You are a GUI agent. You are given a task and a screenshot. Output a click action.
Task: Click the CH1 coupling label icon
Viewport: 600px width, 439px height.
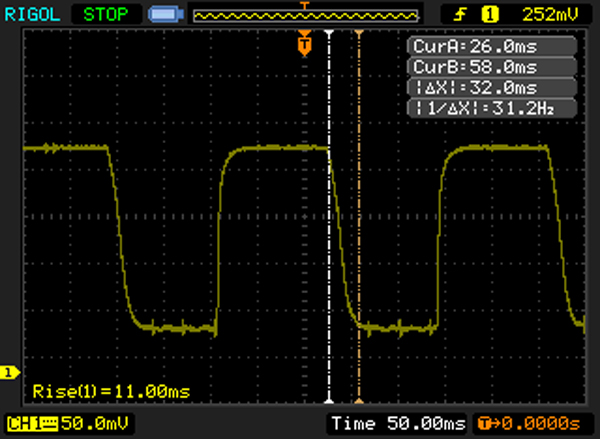33,424
